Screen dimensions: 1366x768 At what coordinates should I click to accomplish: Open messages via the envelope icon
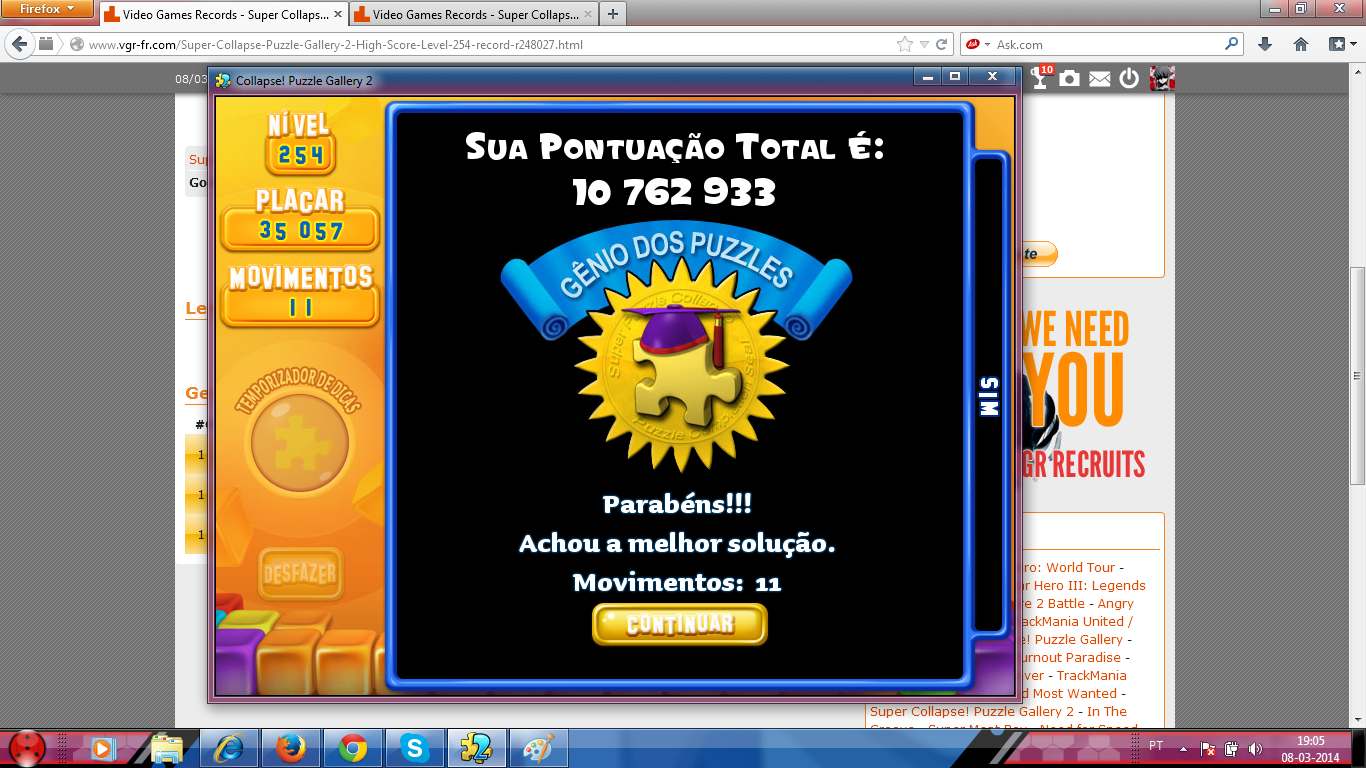pyautogui.click(x=1100, y=79)
